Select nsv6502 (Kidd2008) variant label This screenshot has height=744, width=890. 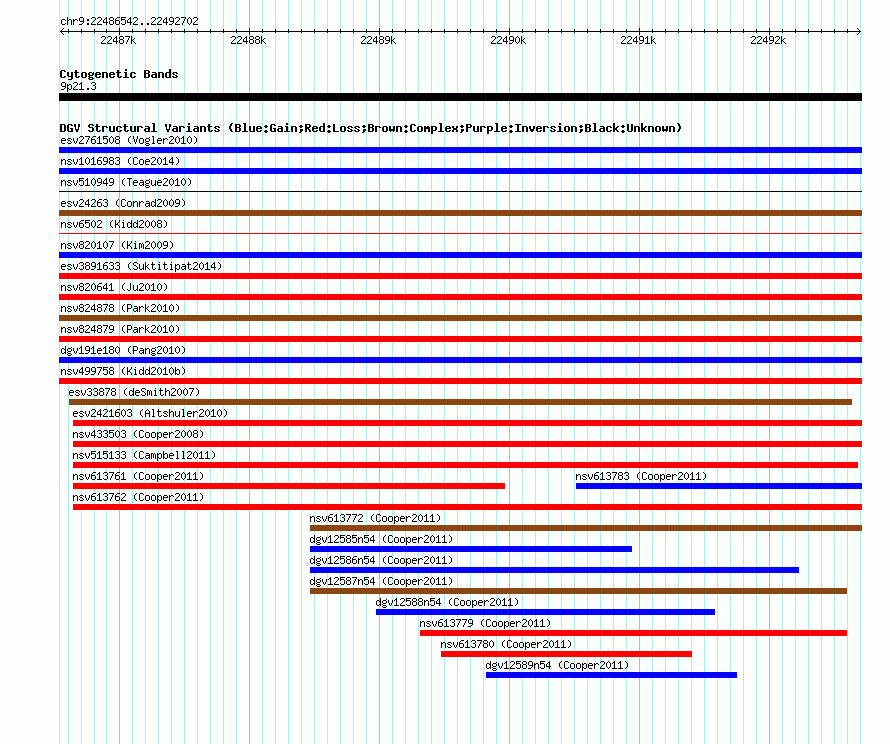pos(114,224)
